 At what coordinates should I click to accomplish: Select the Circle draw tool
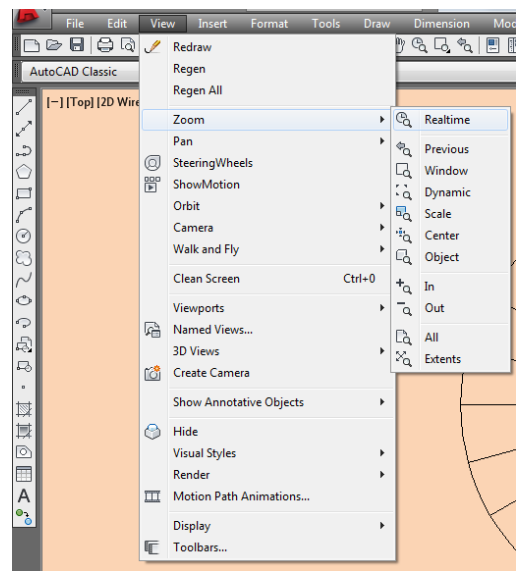(24, 236)
